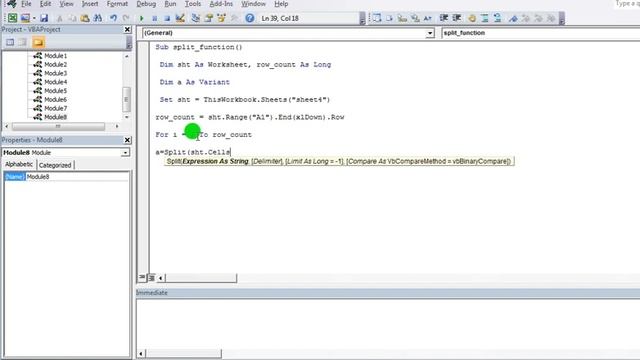This screenshot has height=360, width=640.
Task: Close the Project - VBAProject panel
Action: click(x=127, y=29)
